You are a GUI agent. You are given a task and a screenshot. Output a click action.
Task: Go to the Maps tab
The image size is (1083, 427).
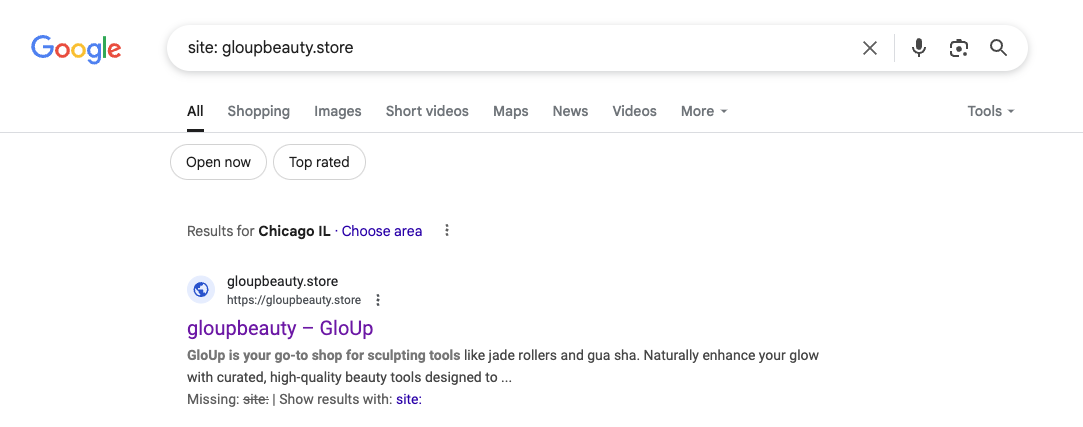point(510,111)
